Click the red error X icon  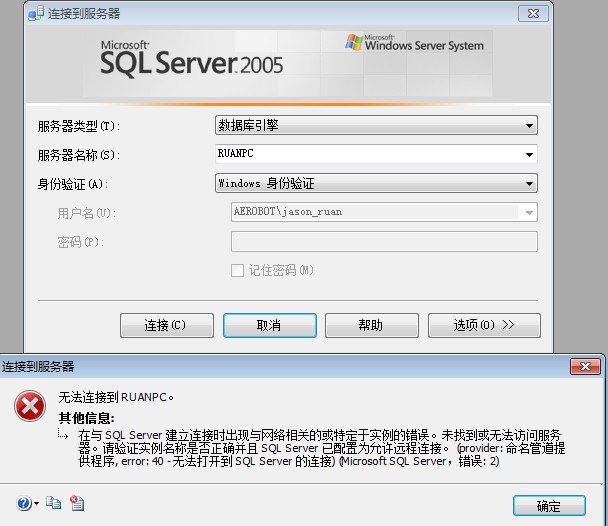tap(30, 406)
